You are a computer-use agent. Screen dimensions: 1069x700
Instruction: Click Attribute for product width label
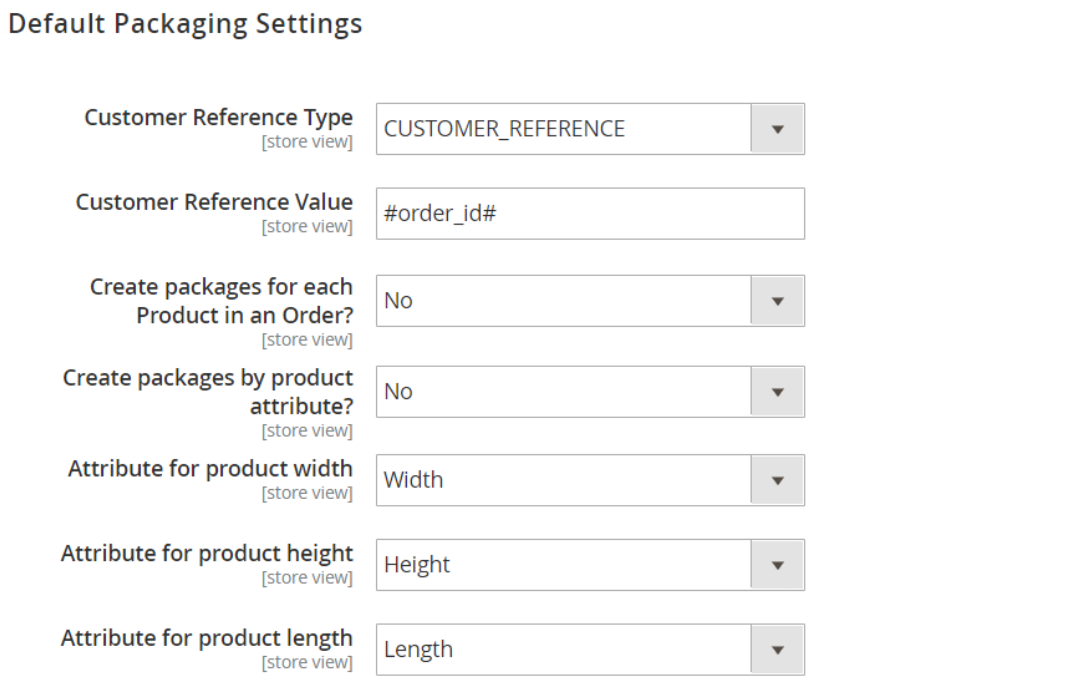point(210,468)
